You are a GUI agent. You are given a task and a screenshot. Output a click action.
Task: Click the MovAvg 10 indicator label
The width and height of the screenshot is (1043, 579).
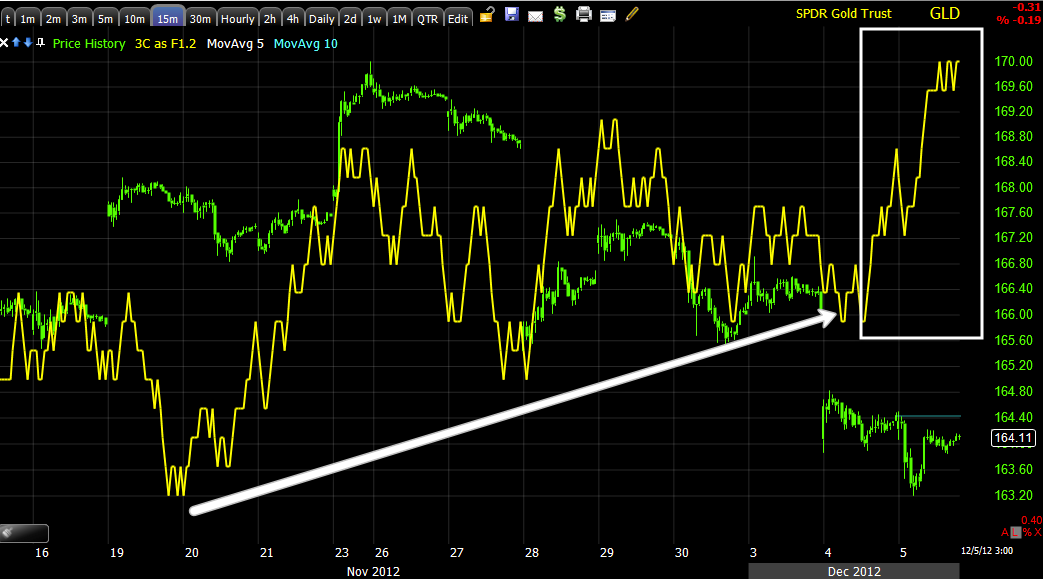click(x=306, y=44)
